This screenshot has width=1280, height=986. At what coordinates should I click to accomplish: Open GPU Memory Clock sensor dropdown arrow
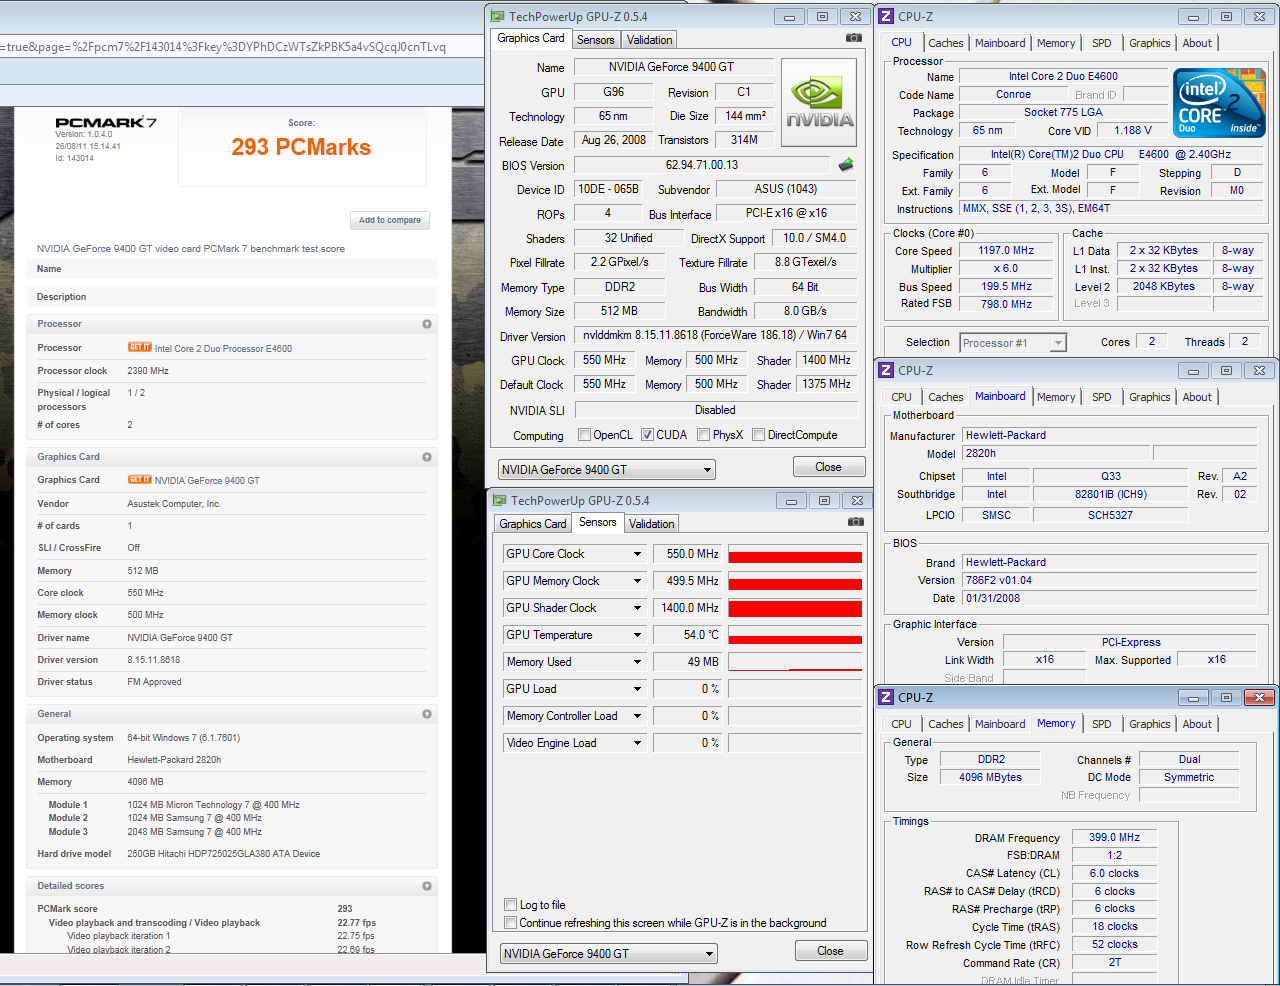coord(637,581)
